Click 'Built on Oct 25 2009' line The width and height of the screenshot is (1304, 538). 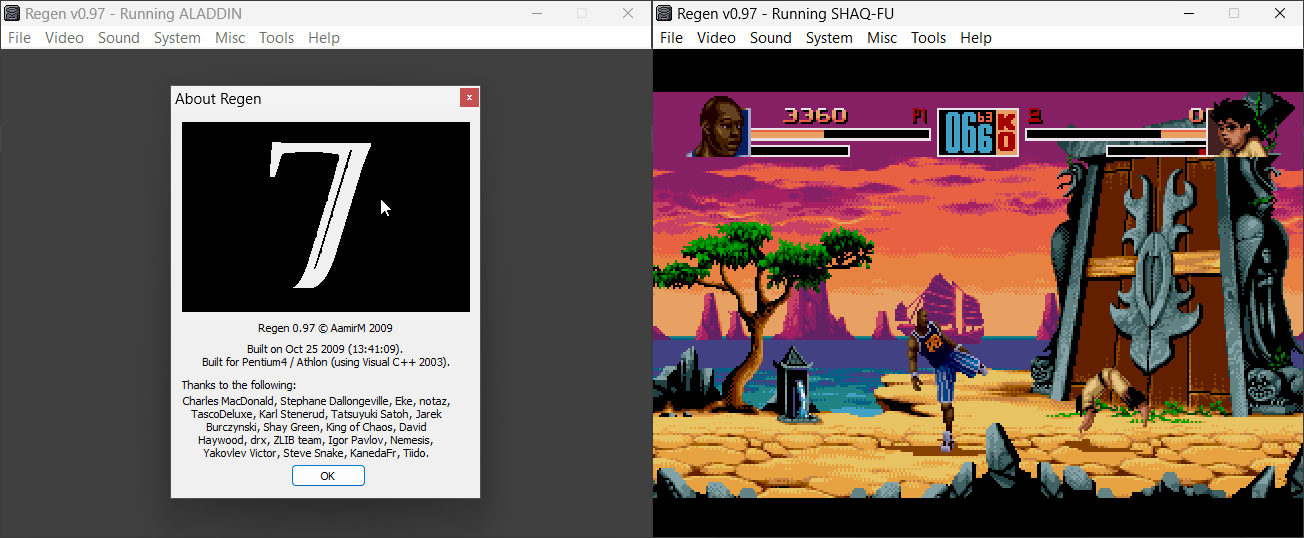click(x=326, y=348)
